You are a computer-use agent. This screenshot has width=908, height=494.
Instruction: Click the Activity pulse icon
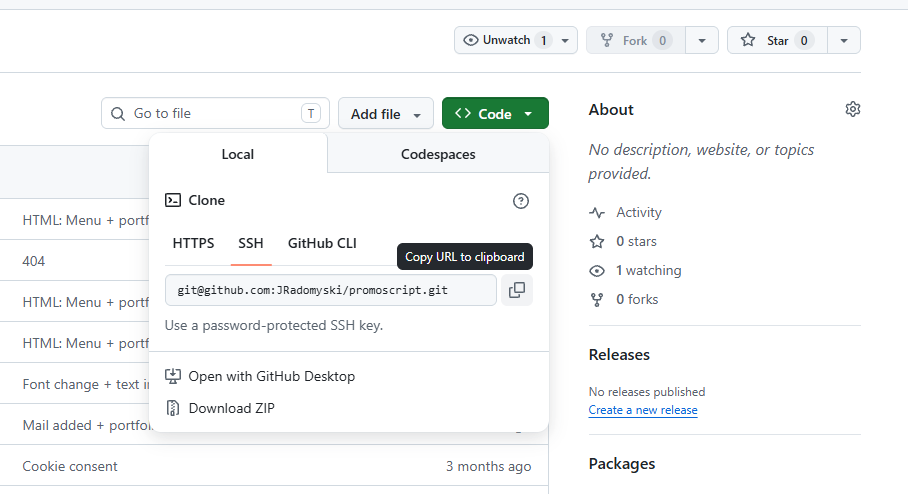coord(597,213)
